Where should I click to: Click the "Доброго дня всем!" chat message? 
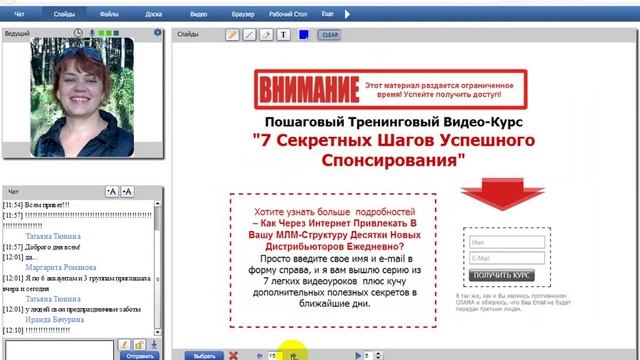tap(52, 247)
